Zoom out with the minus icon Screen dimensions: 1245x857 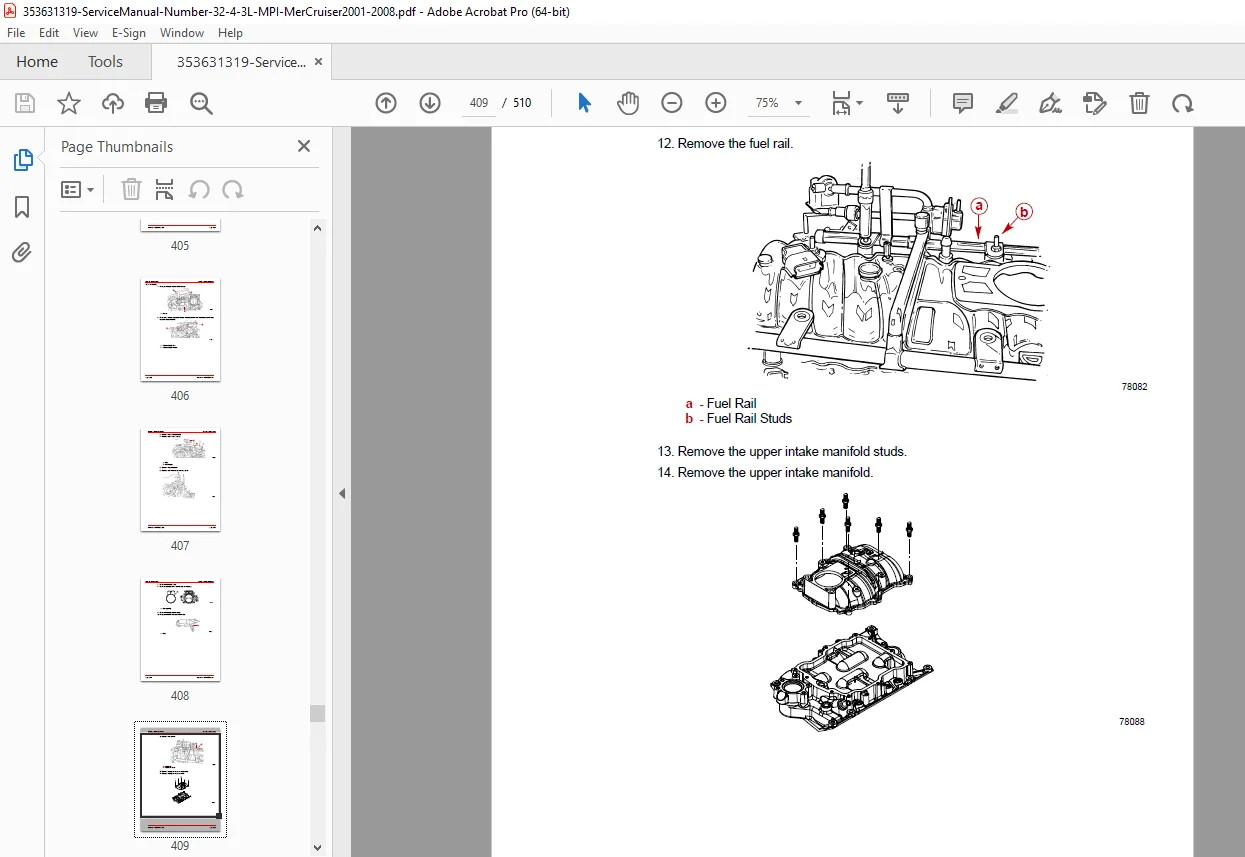click(672, 103)
